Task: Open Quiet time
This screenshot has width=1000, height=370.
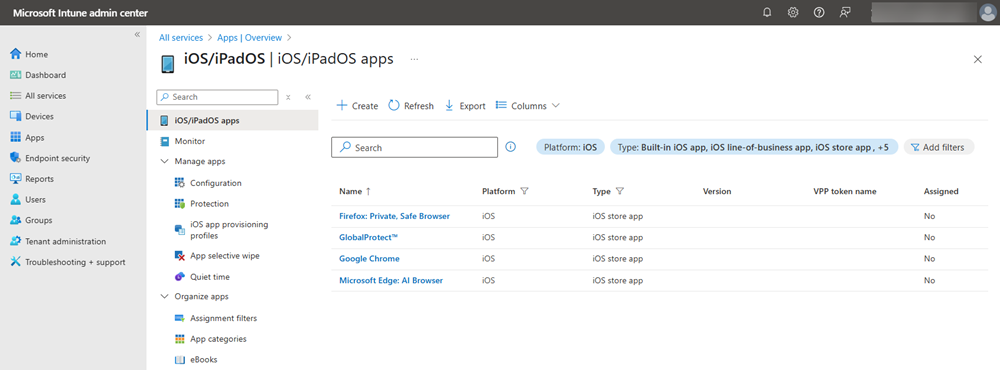Action: tap(210, 277)
